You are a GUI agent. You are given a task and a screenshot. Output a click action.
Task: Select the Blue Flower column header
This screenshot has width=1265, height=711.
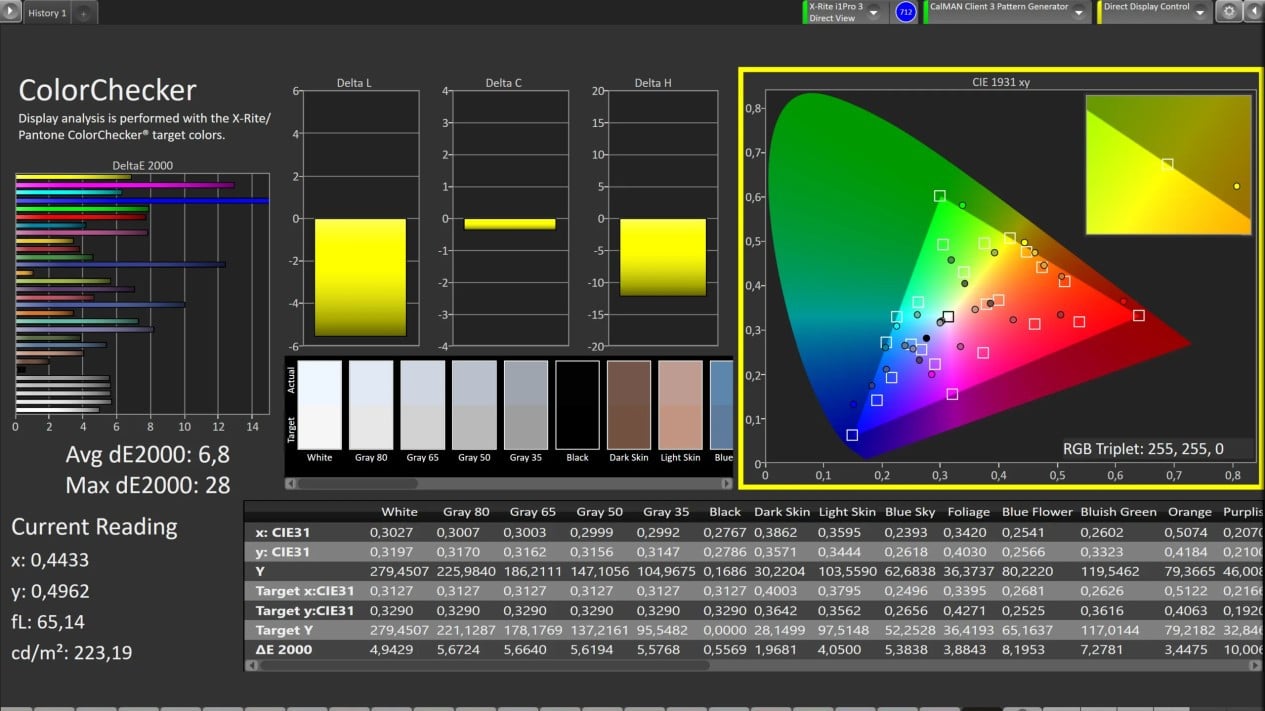click(1037, 512)
